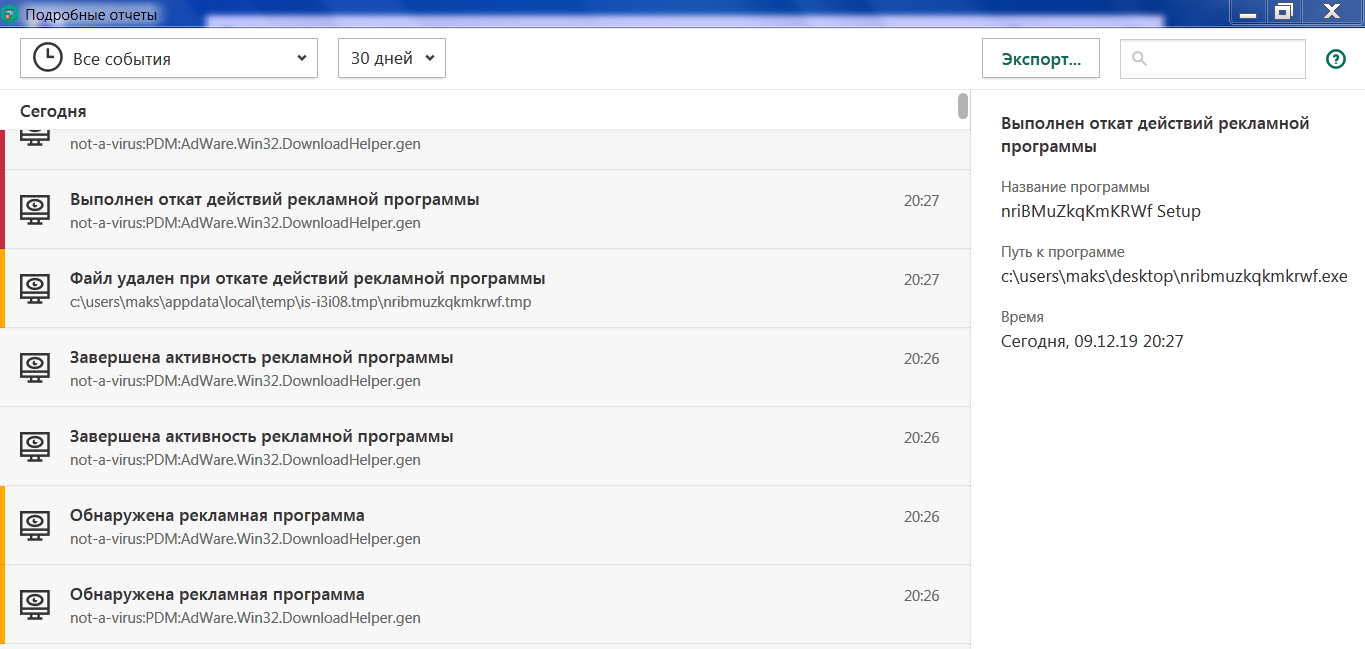Click the event list scrollbar thumb
This screenshot has height=649, width=1365.
963,105
